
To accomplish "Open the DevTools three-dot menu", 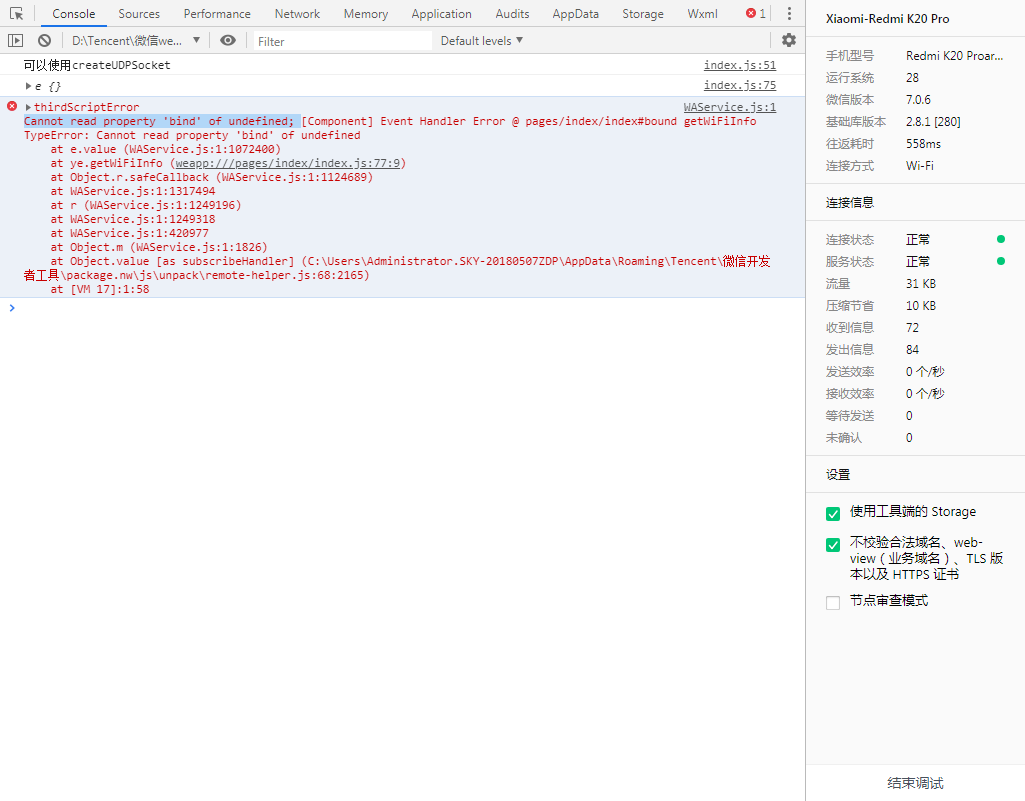I will coord(789,14).
